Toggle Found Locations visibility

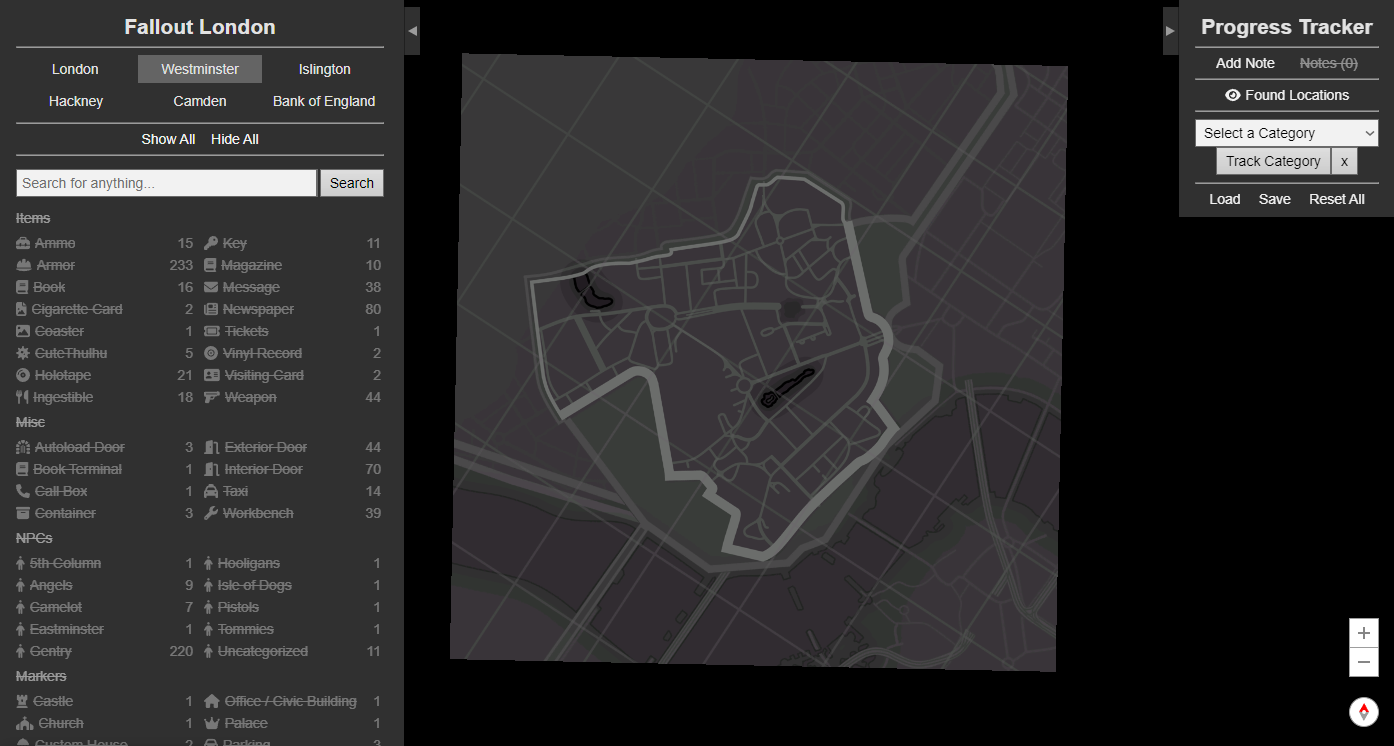pos(1287,95)
